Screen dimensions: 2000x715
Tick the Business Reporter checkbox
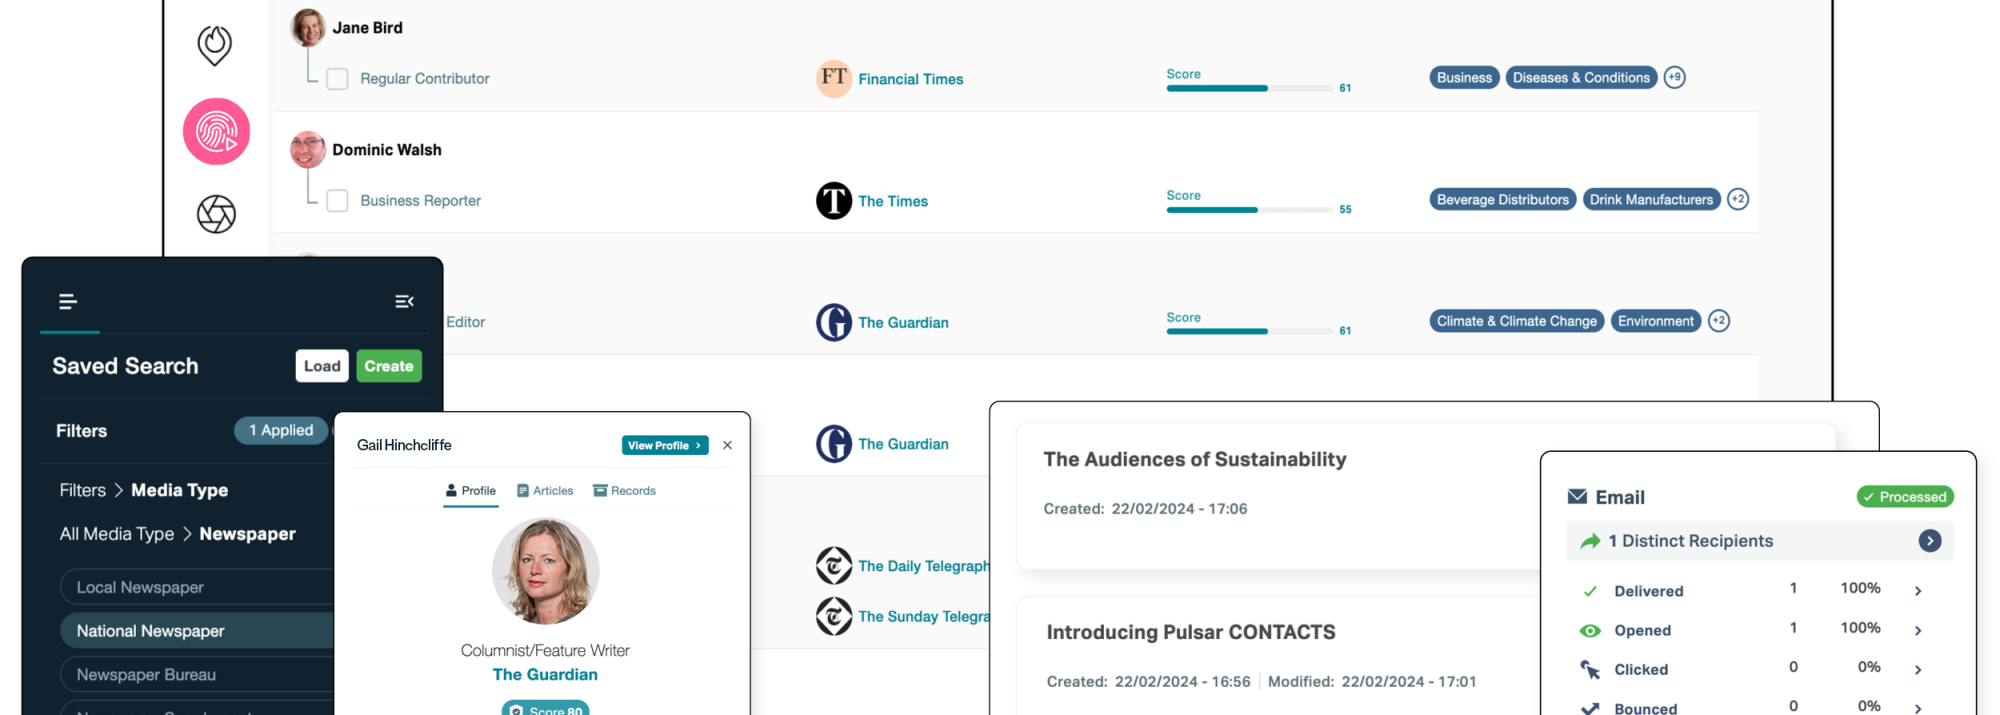(338, 201)
